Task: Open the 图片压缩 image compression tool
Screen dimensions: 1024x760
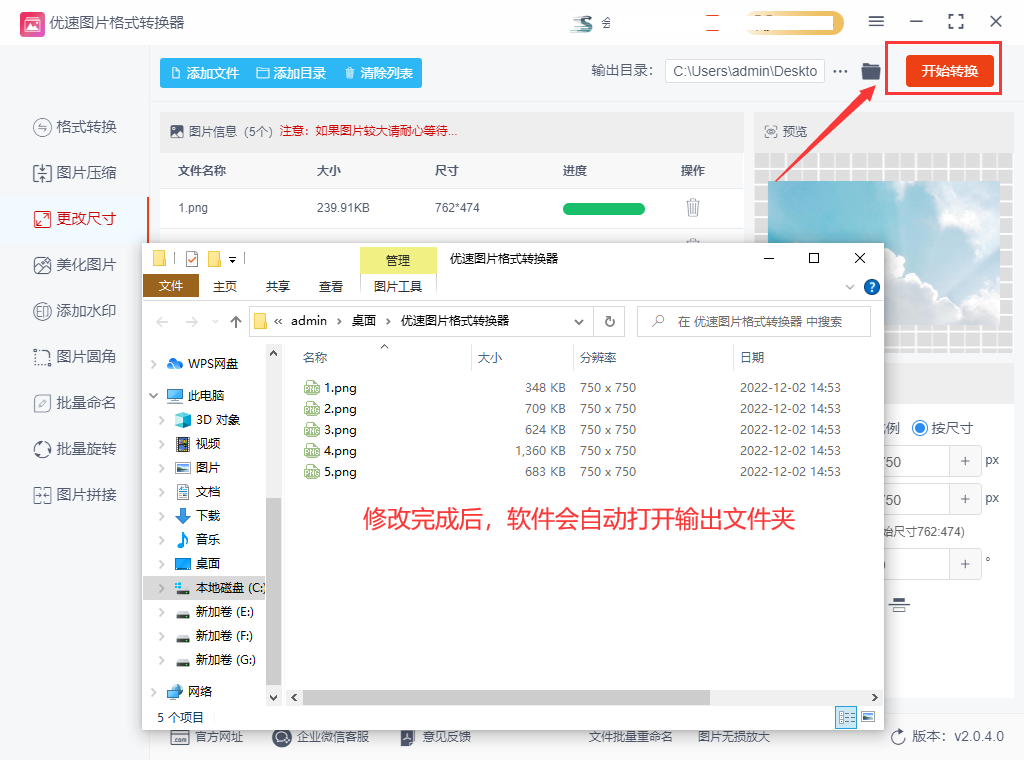Action: coord(74,173)
